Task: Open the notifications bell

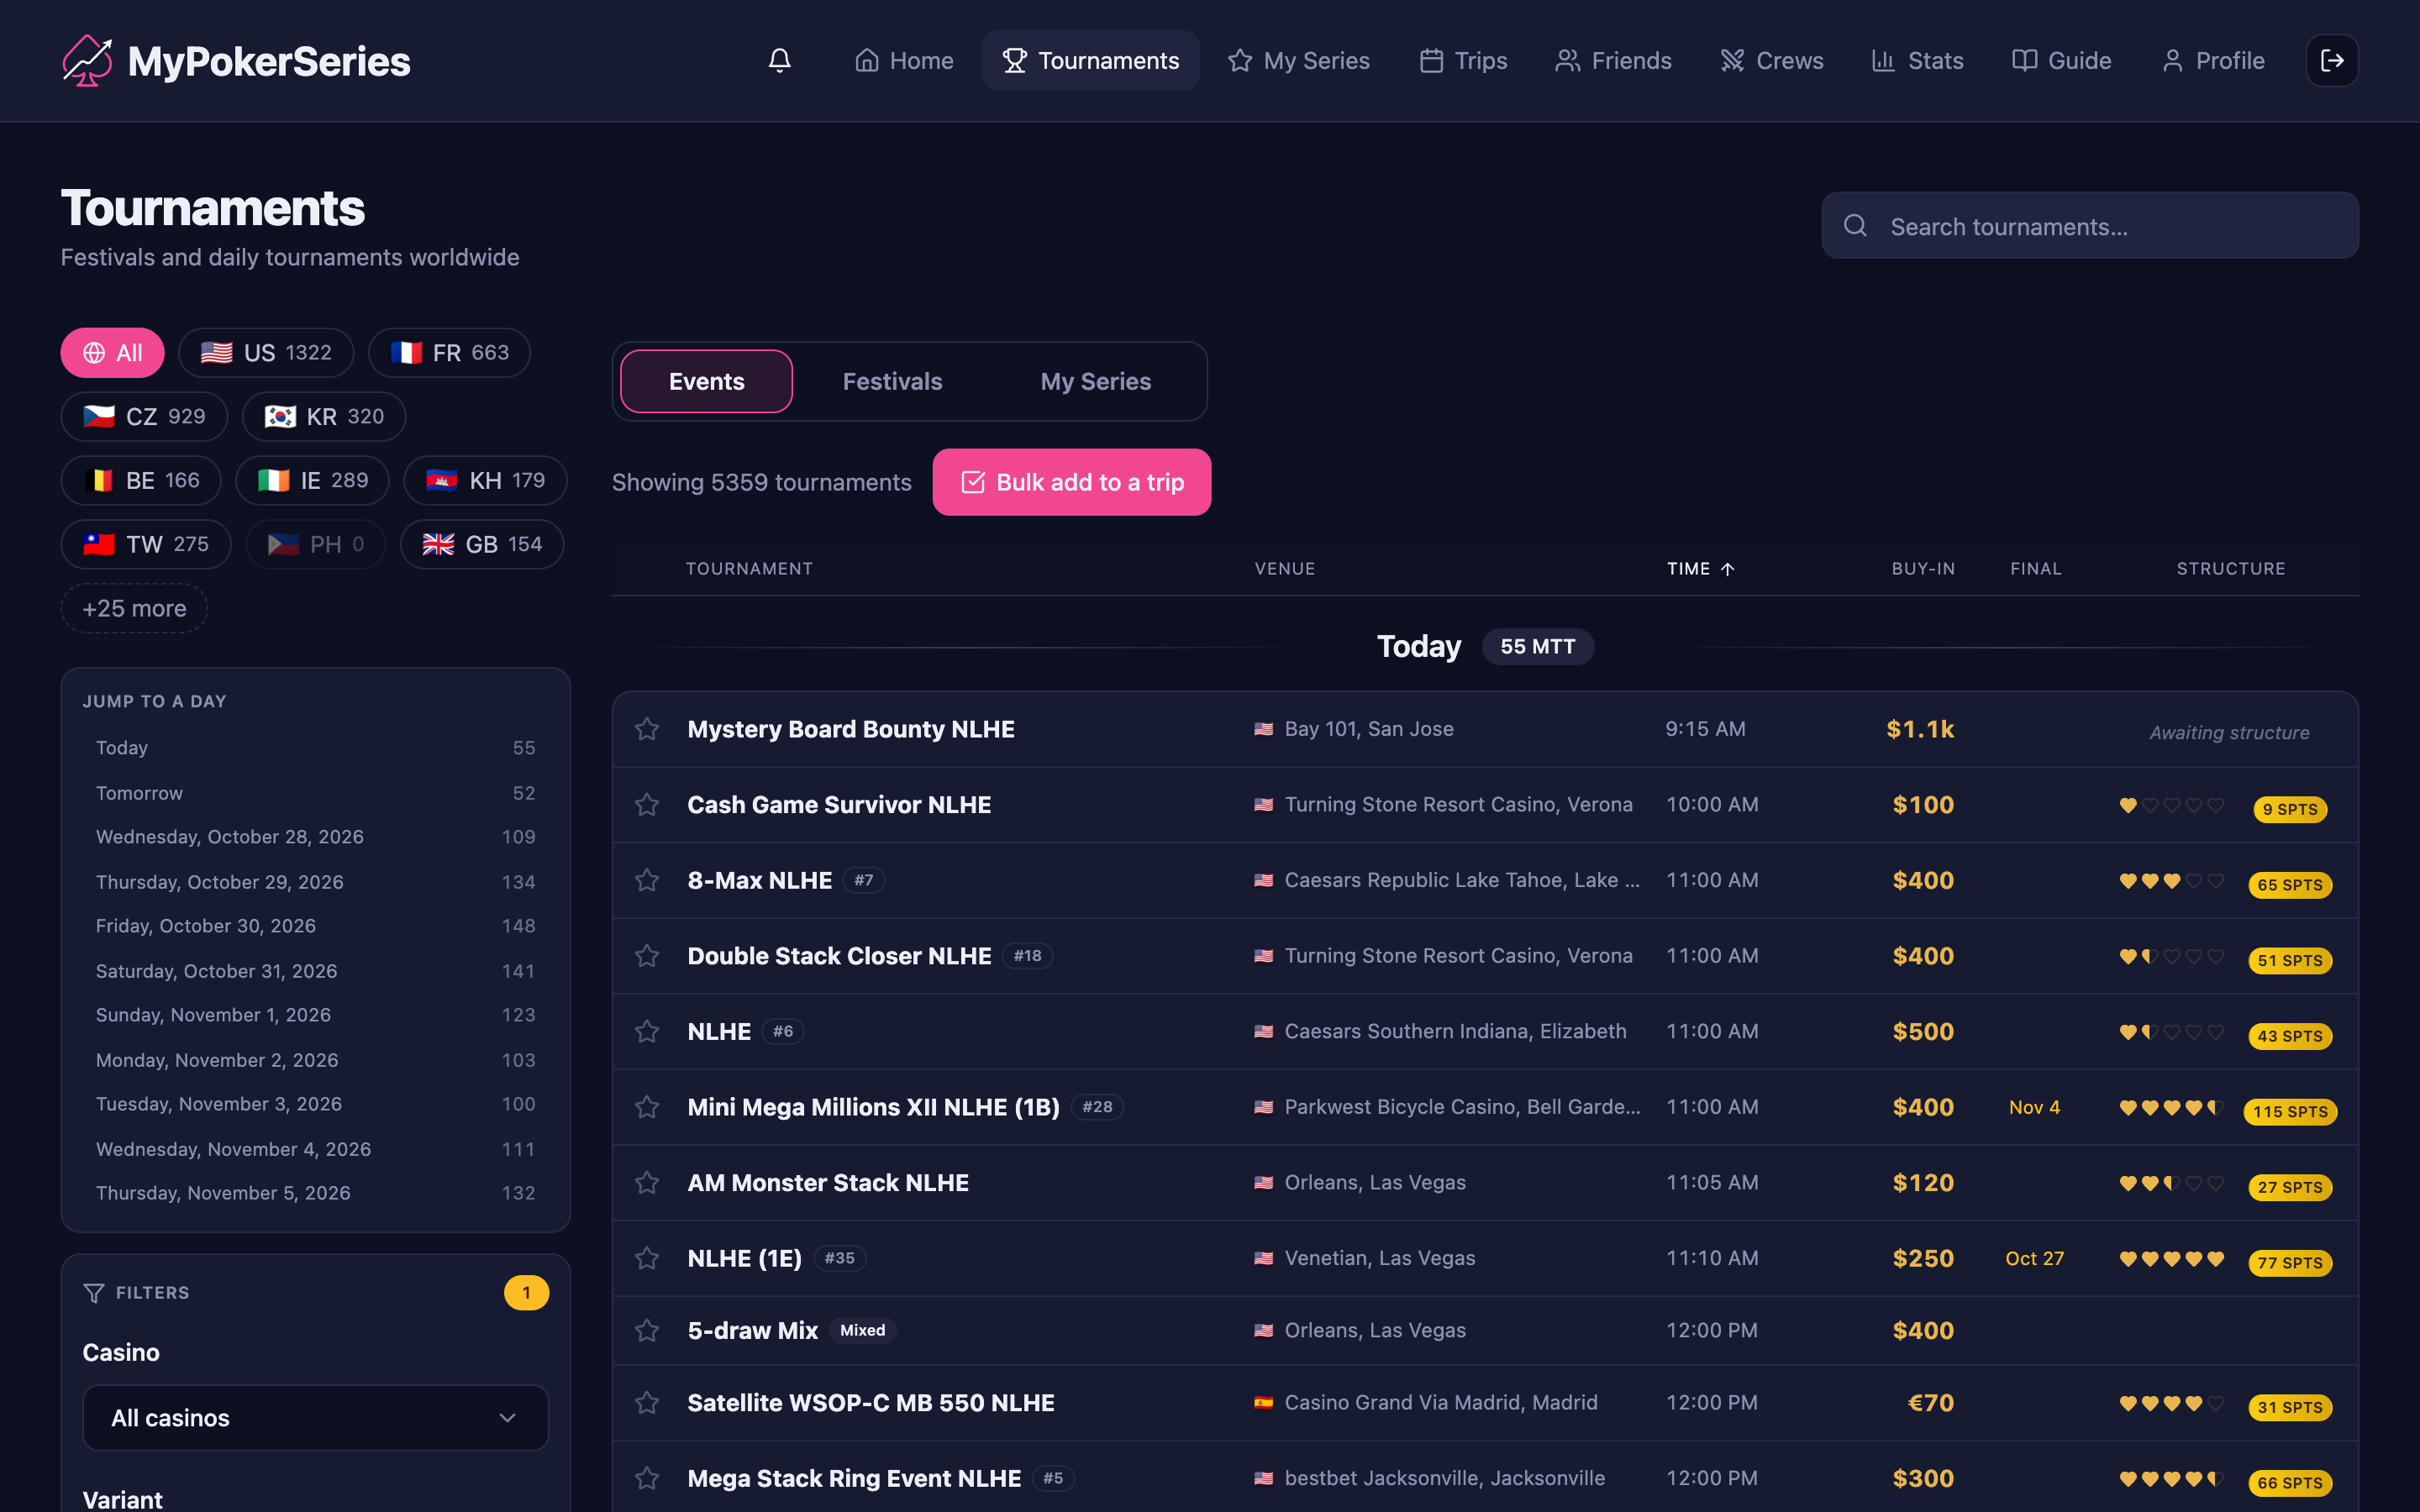Action: coord(779,61)
